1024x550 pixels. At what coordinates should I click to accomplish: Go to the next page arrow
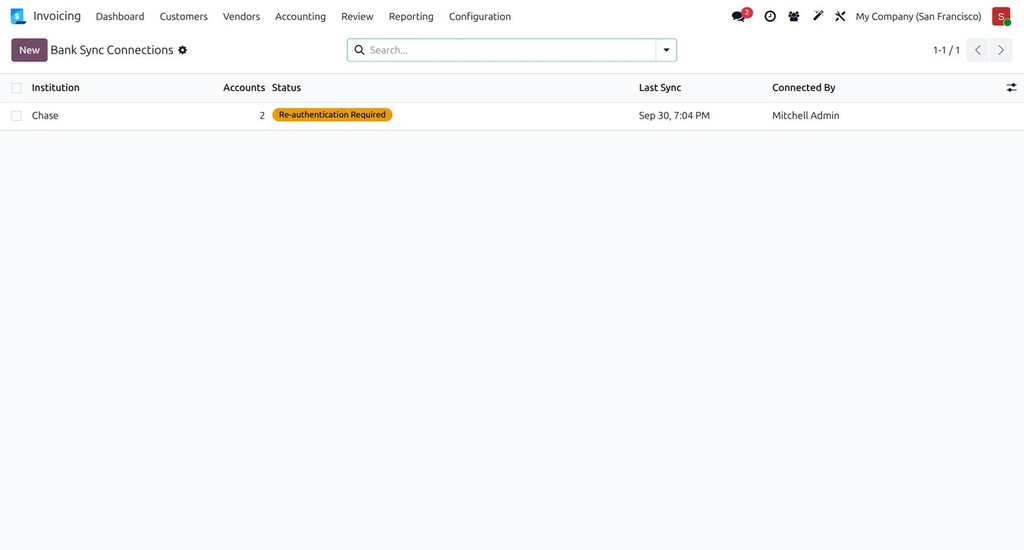tap(1000, 50)
